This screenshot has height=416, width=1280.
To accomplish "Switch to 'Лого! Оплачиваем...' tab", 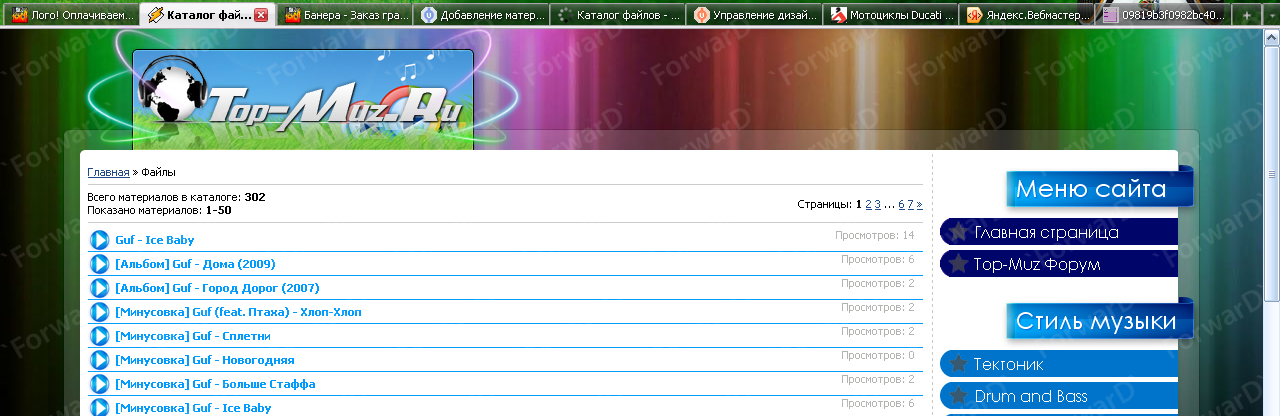I will pos(70,15).
